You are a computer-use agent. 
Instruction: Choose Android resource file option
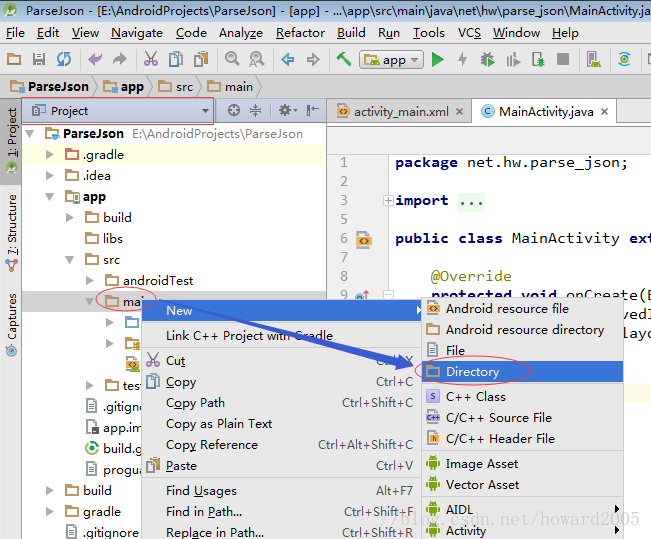point(522,309)
